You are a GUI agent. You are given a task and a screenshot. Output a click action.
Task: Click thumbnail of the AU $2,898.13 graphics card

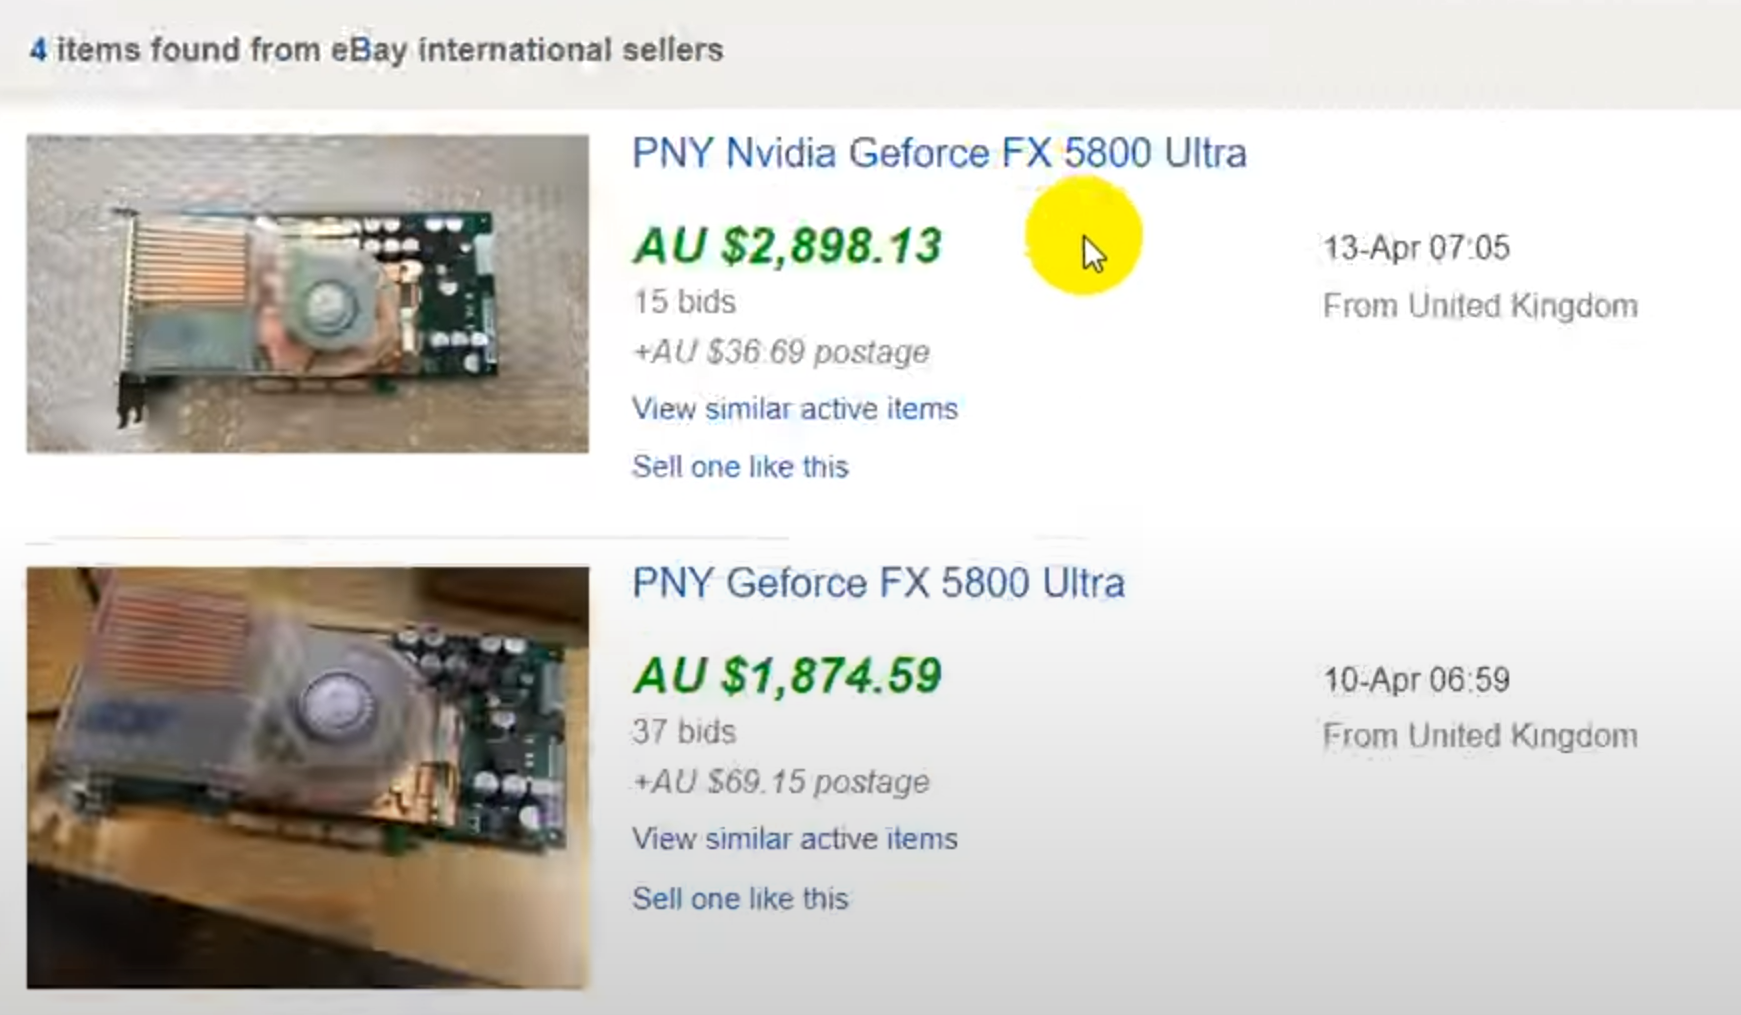308,294
